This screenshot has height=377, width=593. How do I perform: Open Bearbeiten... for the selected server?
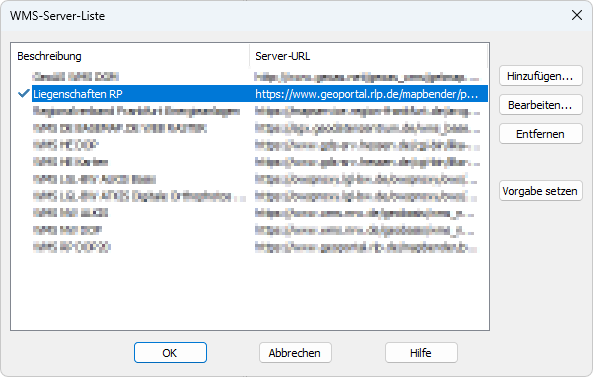pos(540,105)
